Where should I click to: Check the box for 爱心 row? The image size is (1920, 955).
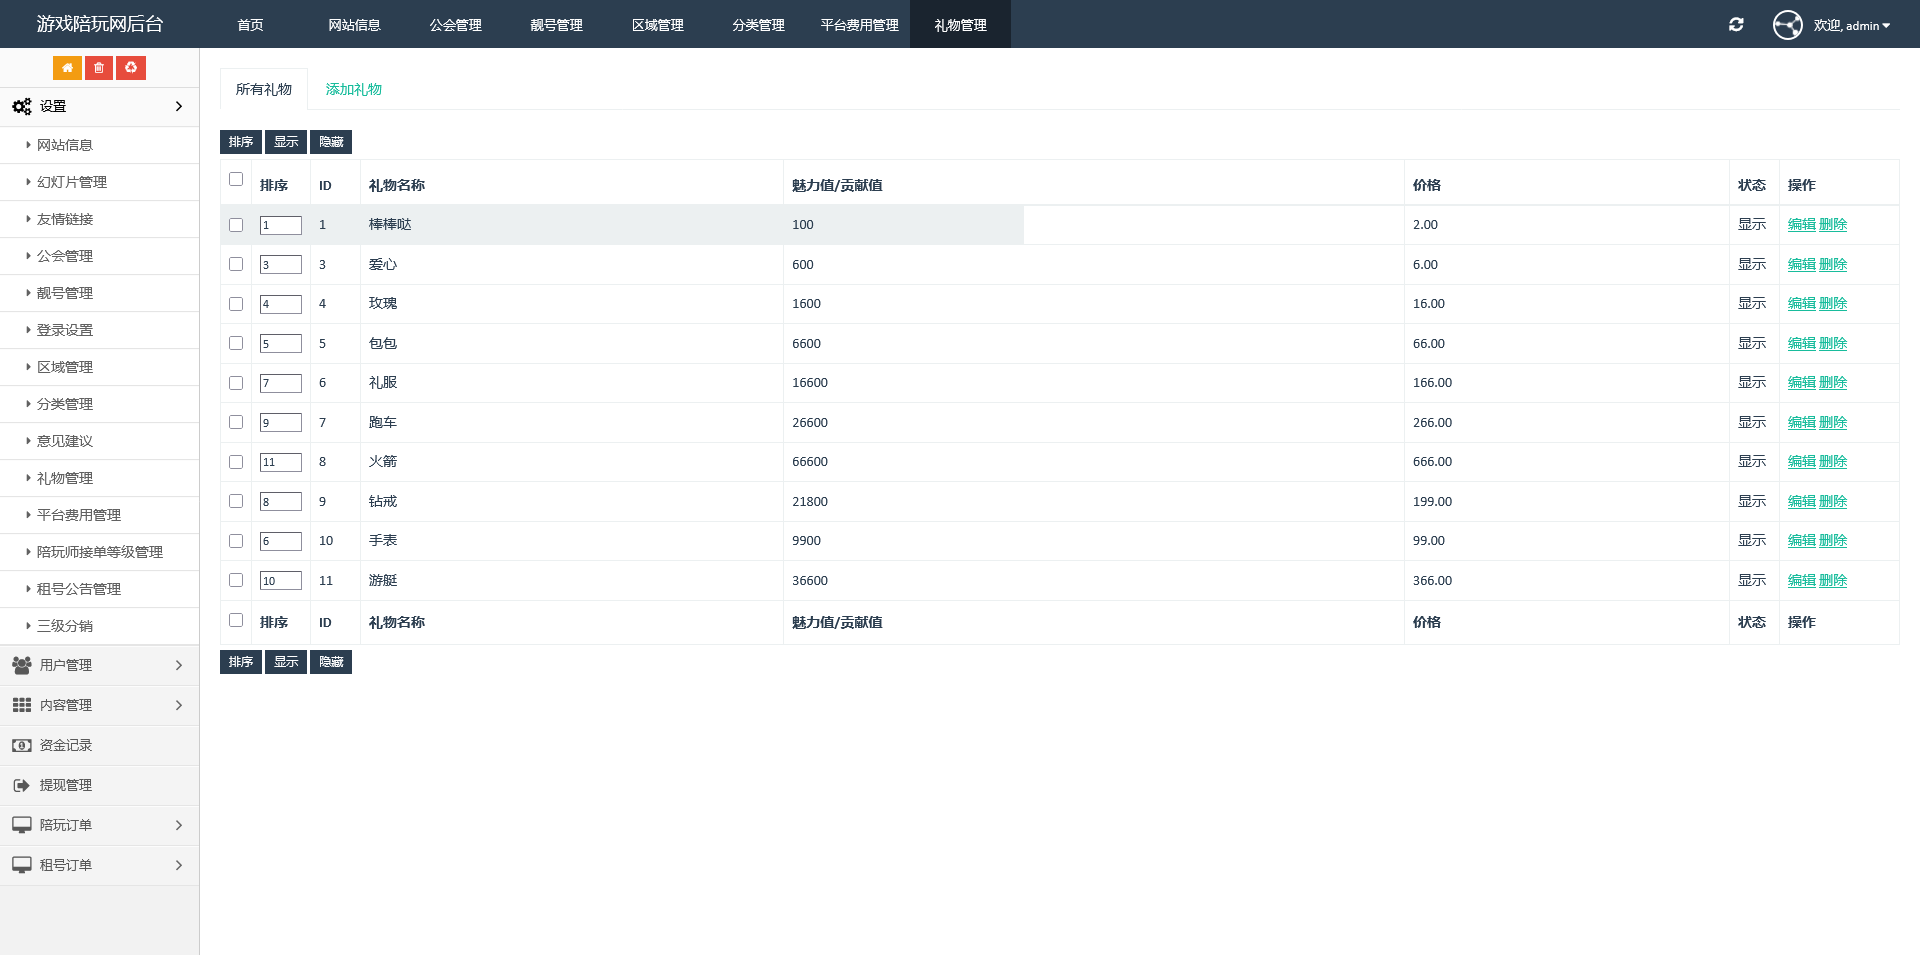coord(236,264)
